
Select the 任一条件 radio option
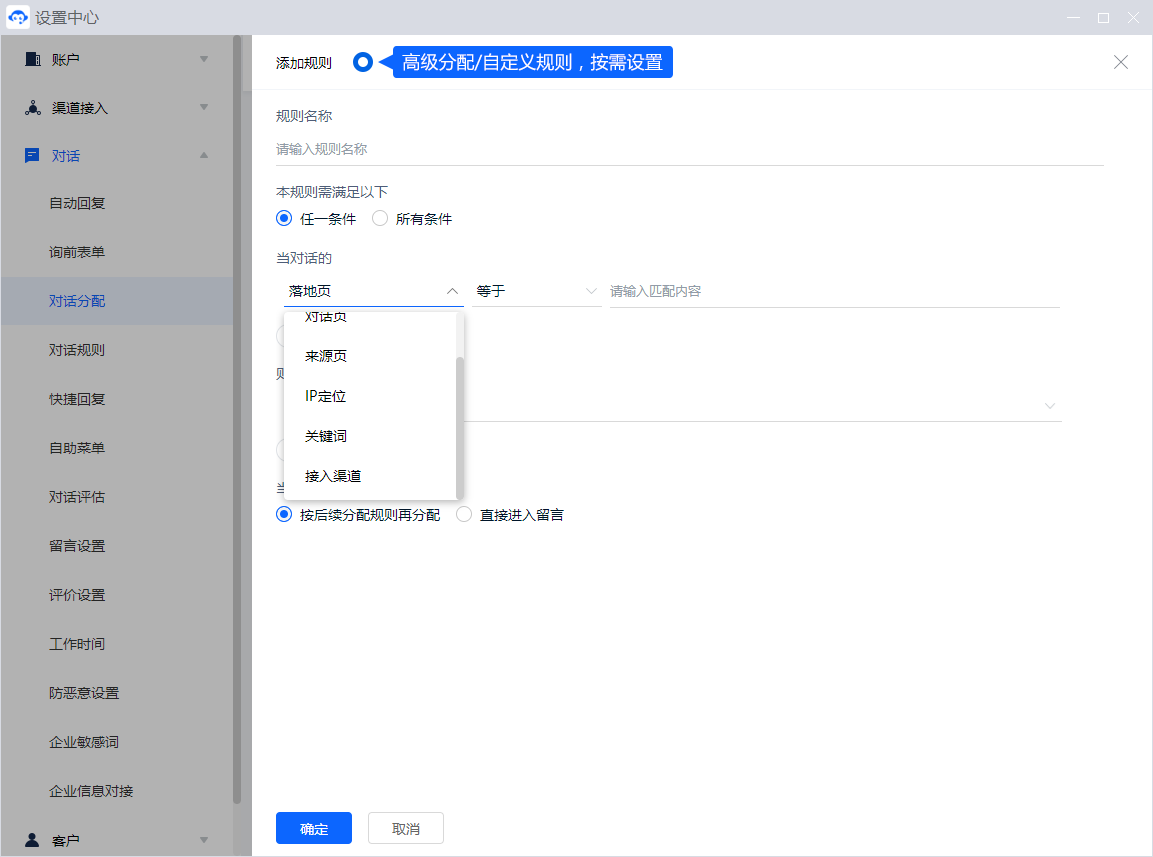284,218
